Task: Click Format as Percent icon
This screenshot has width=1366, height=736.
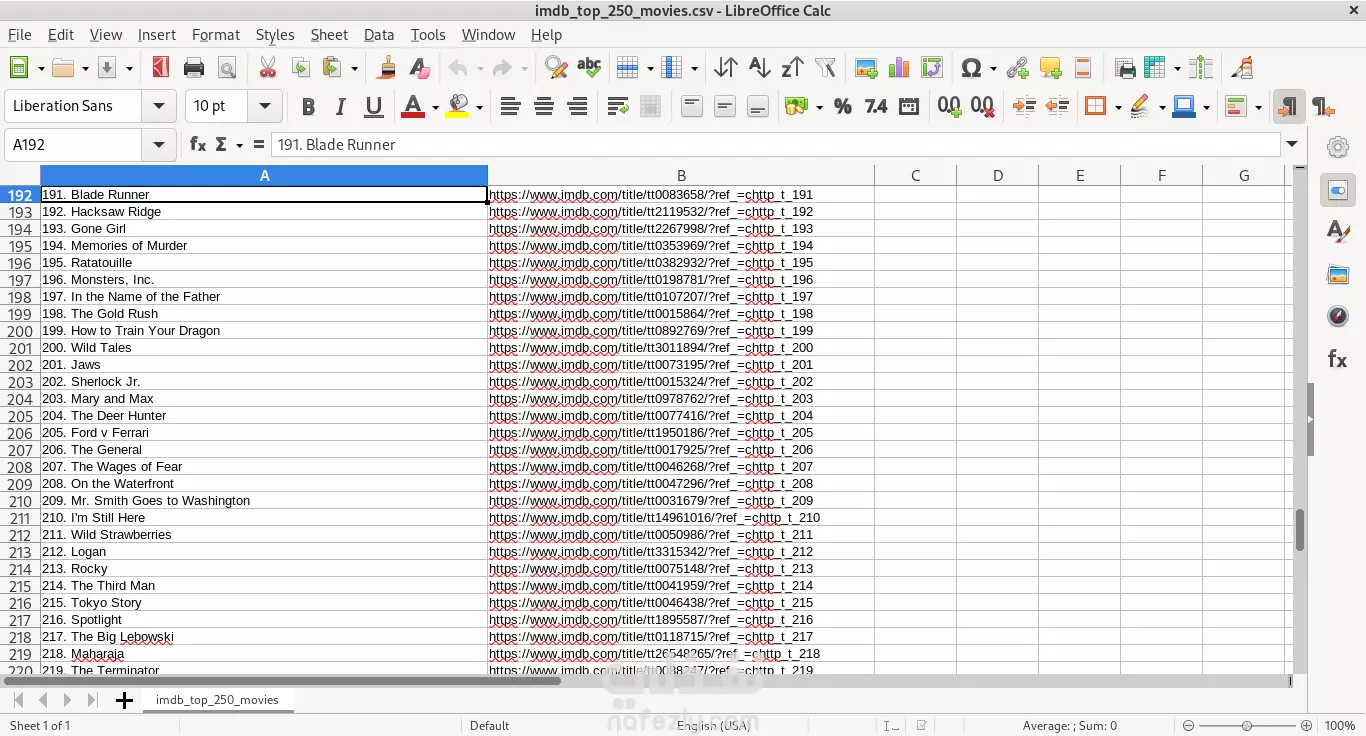Action: click(x=842, y=106)
